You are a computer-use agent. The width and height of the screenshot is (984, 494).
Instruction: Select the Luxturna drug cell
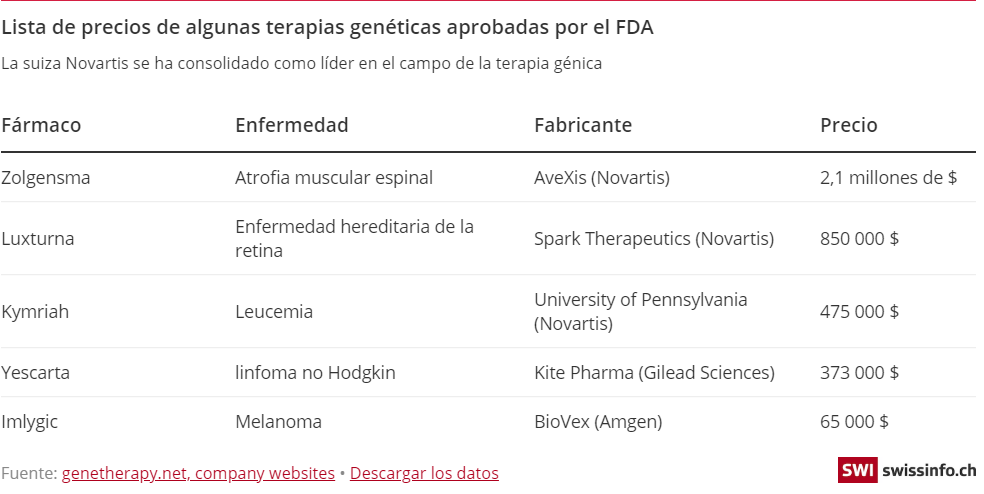pos(38,239)
